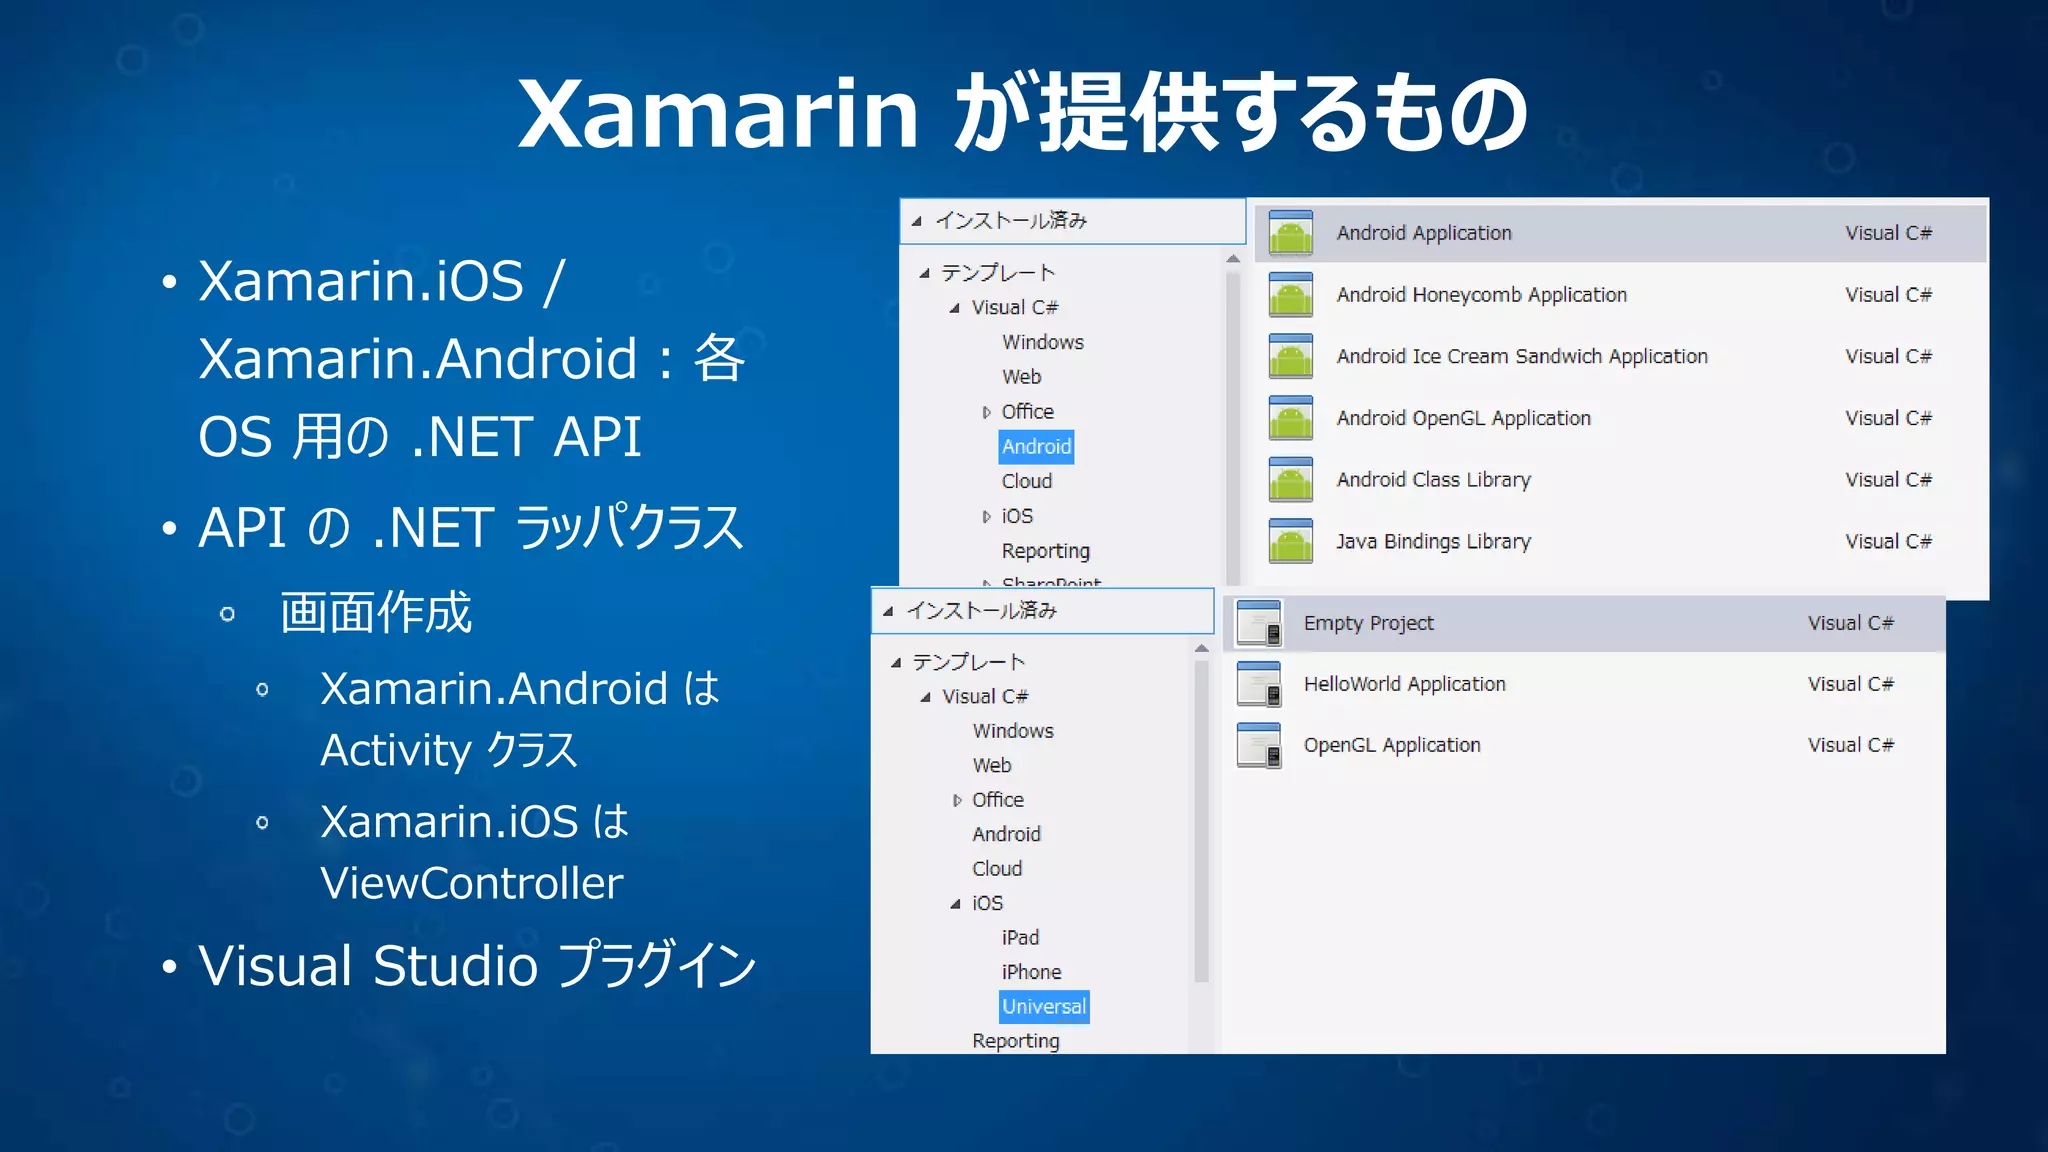2048x1152 pixels.
Task: Select Web in the upper template tree
Action: [x=1022, y=377]
